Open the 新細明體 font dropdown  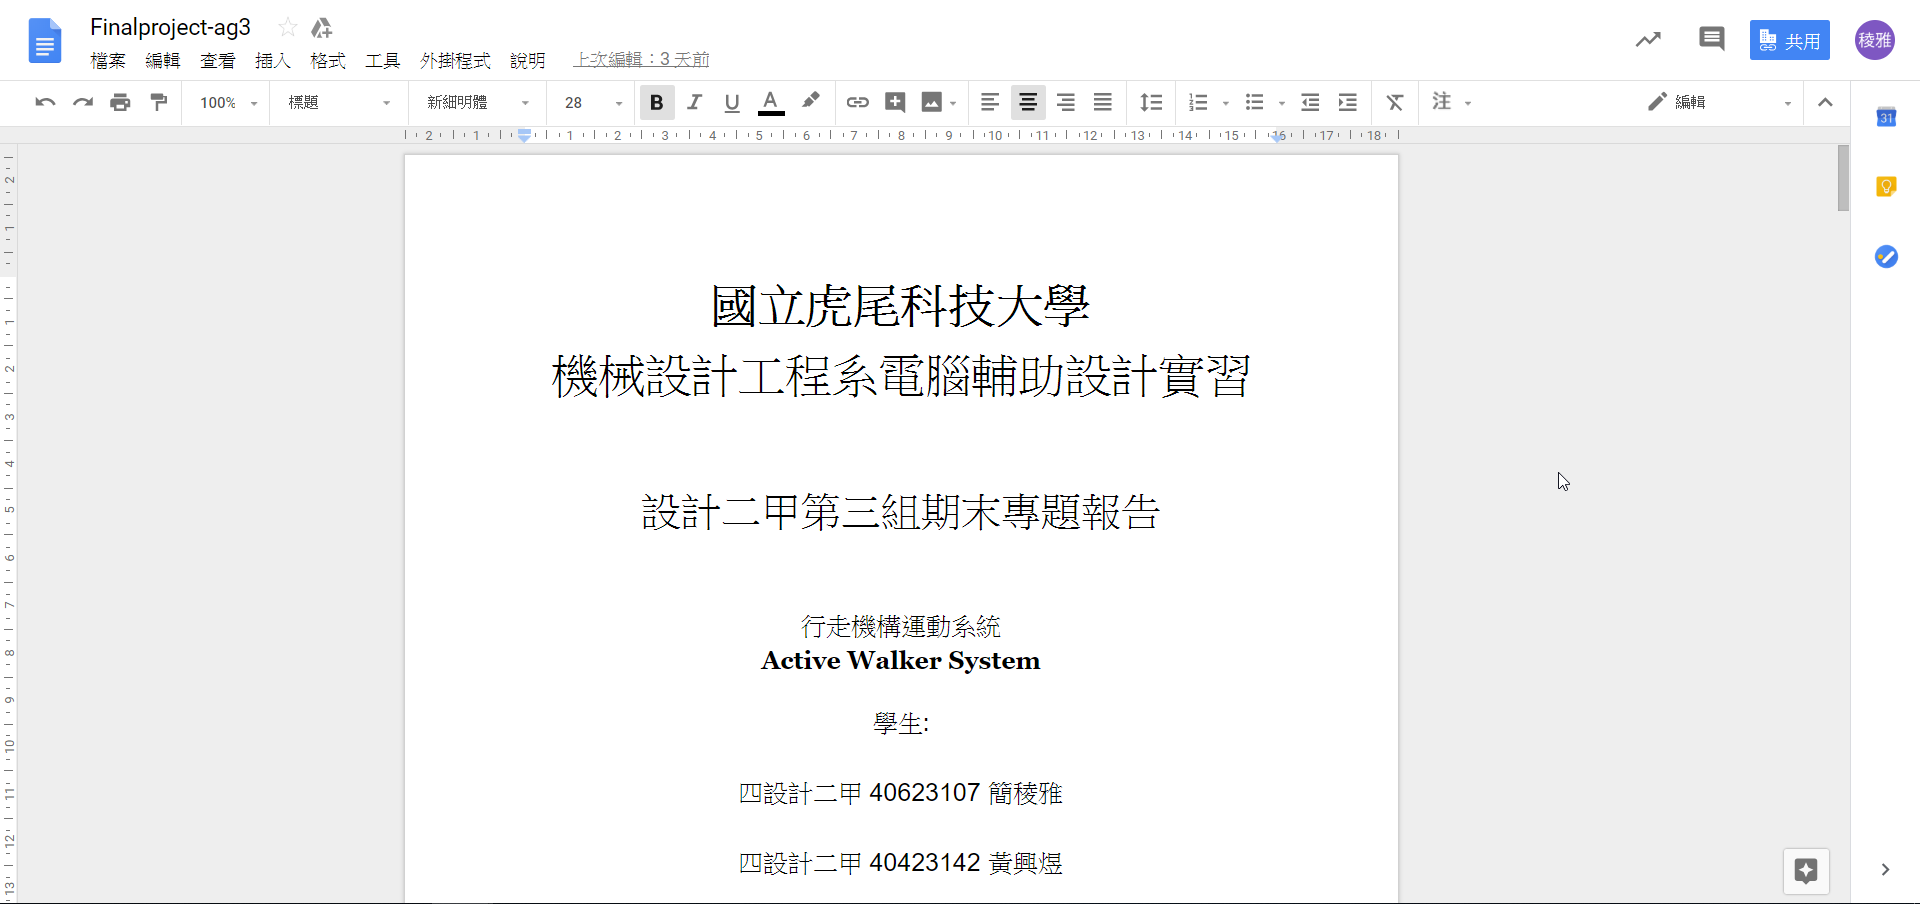pos(478,102)
